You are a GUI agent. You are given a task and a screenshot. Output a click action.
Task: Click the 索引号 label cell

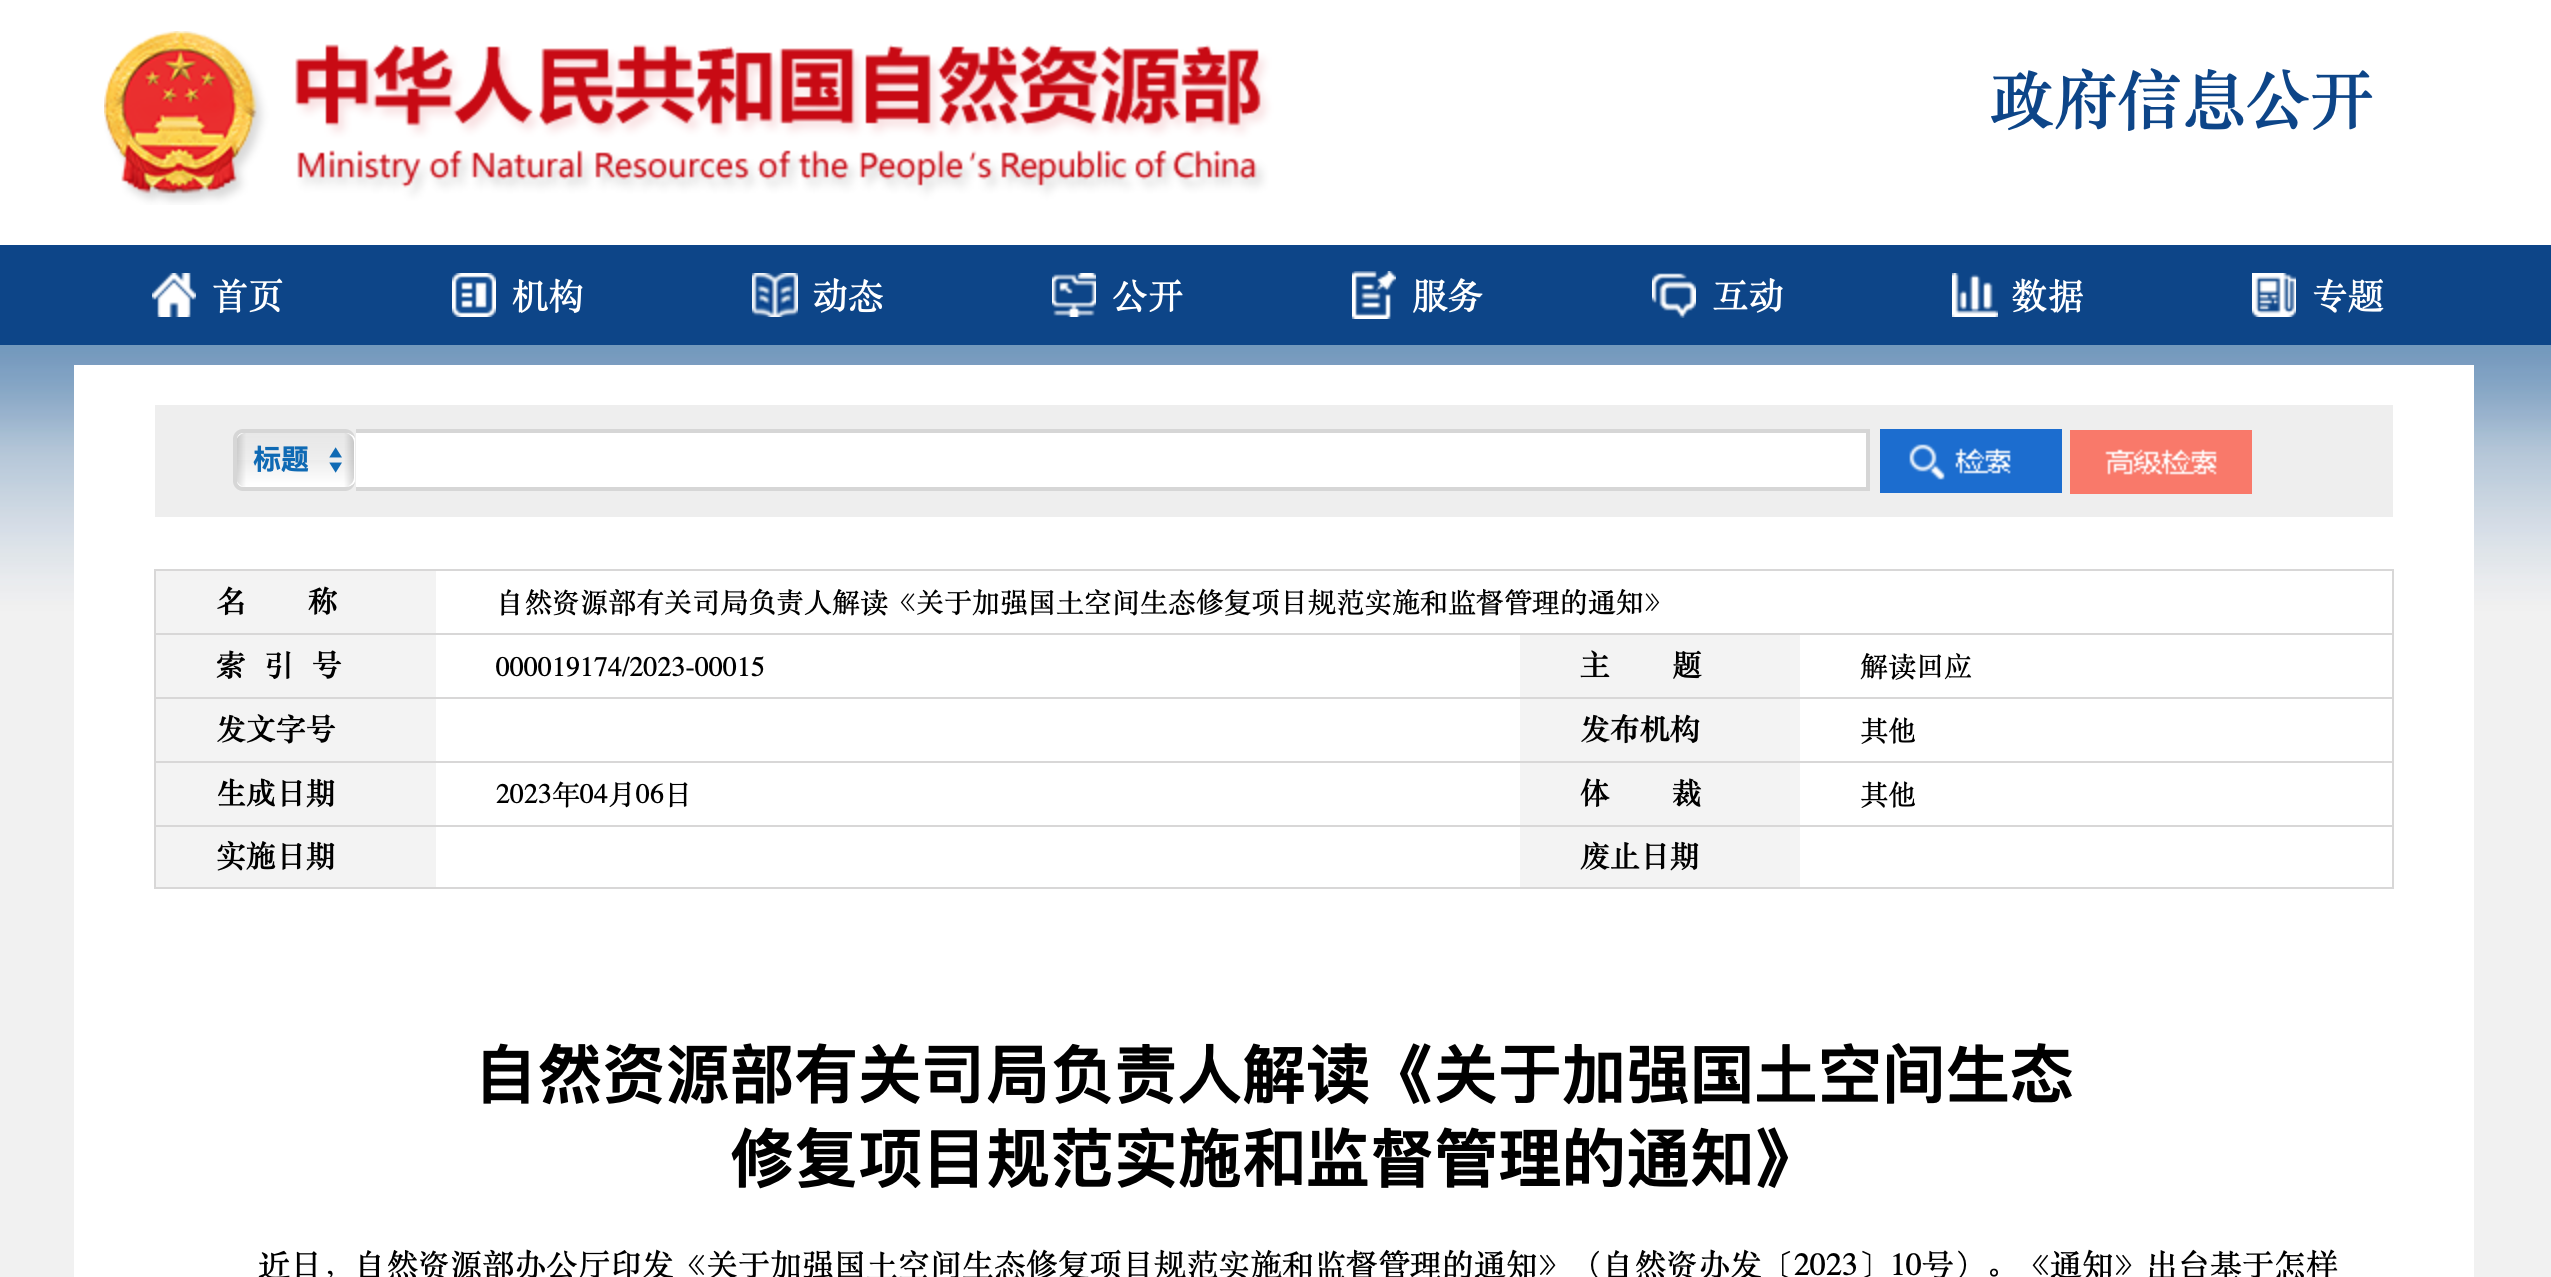pyautogui.click(x=296, y=666)
